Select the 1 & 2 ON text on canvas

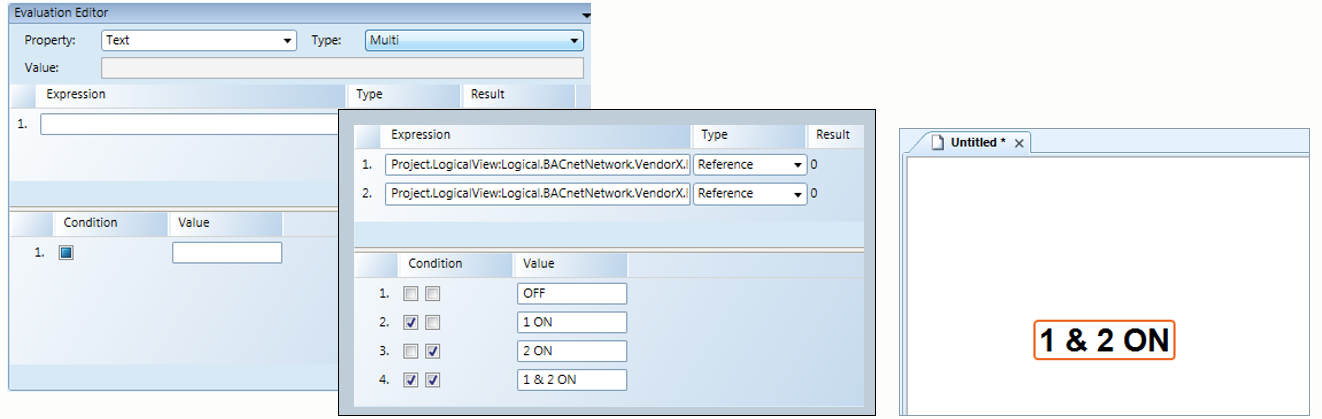(x=1104, y=341)
